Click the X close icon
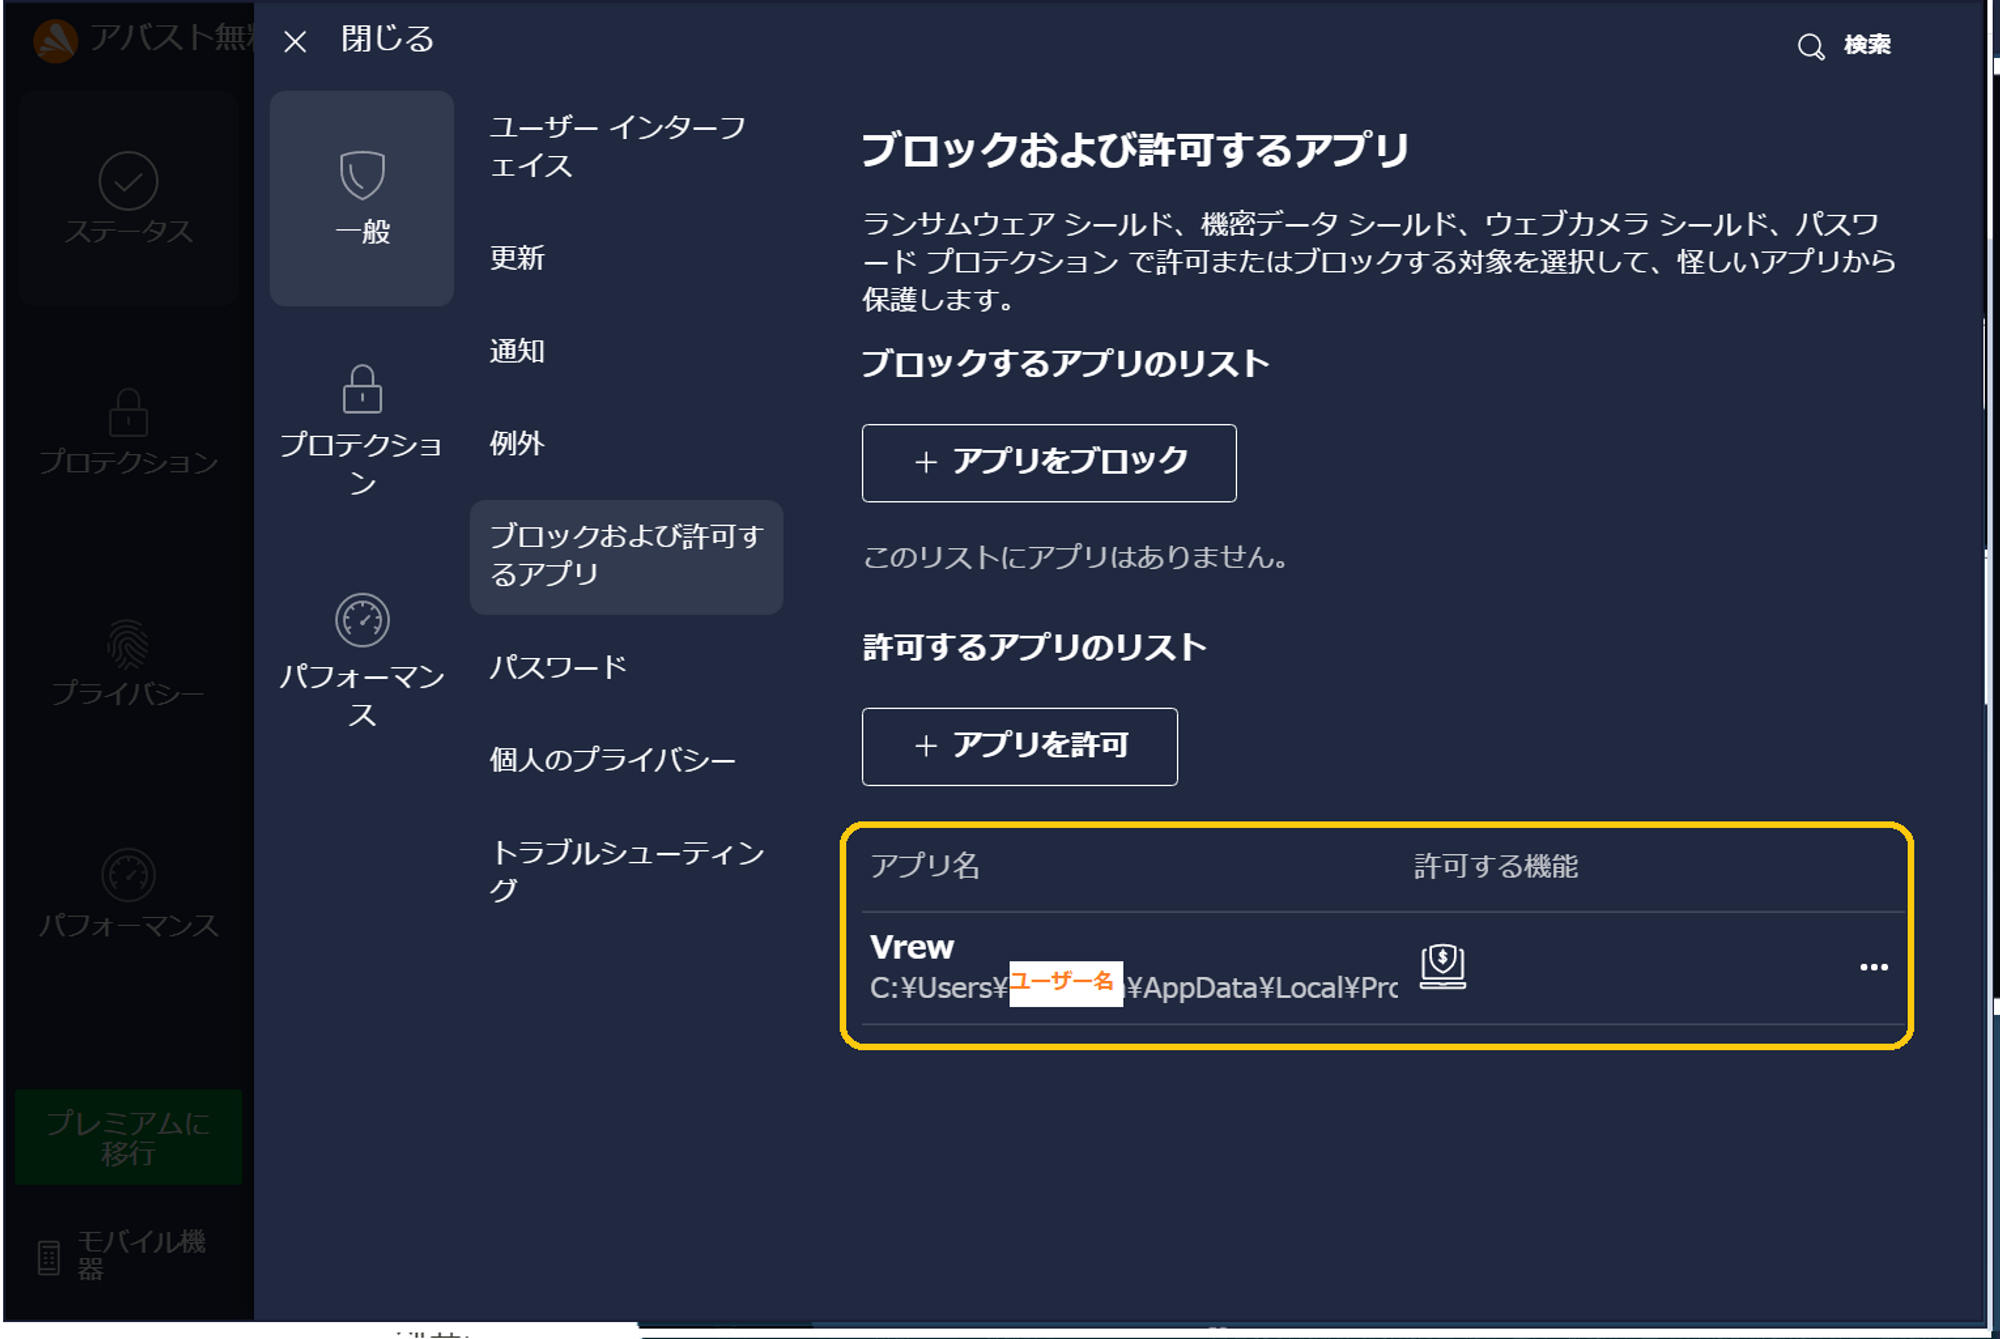The height and width of the screenshot is (1339, 2000). (295, 41)
